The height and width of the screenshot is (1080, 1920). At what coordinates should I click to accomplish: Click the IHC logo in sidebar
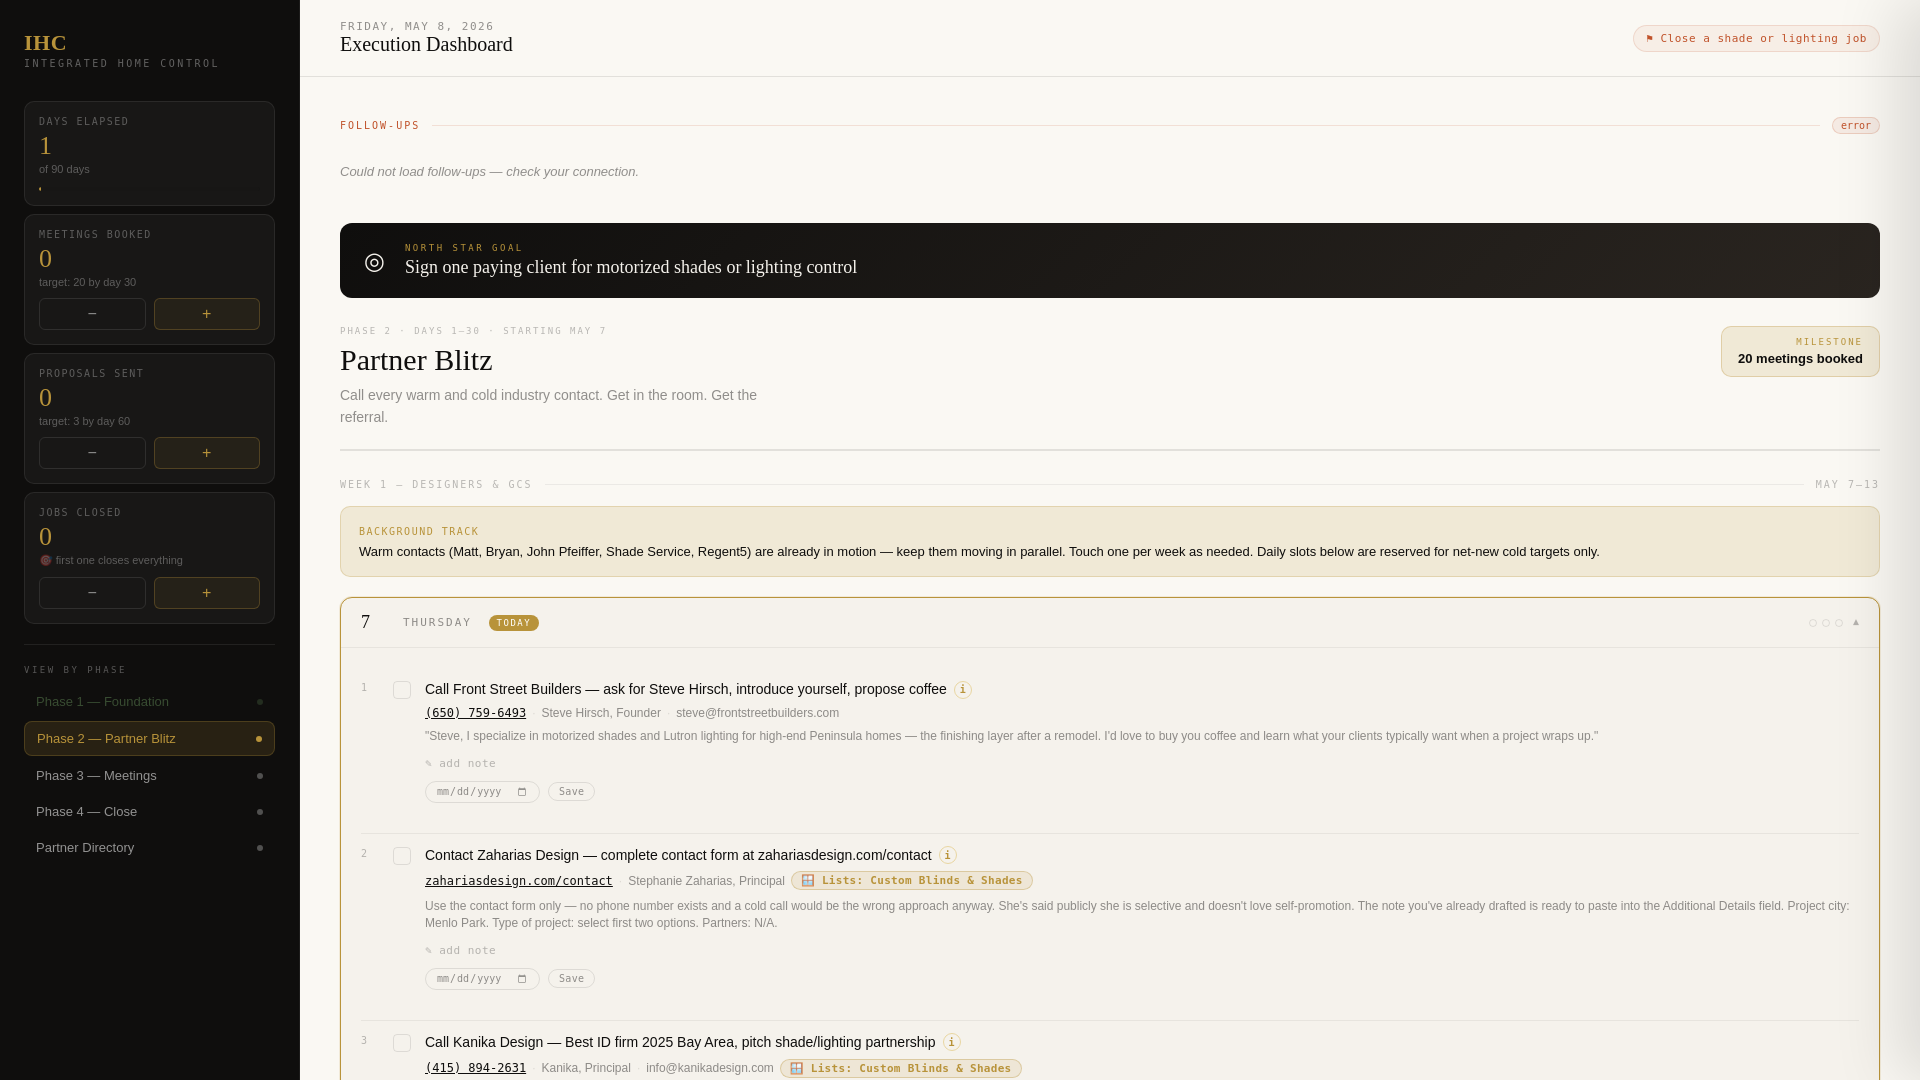click(x=45, y=43)
